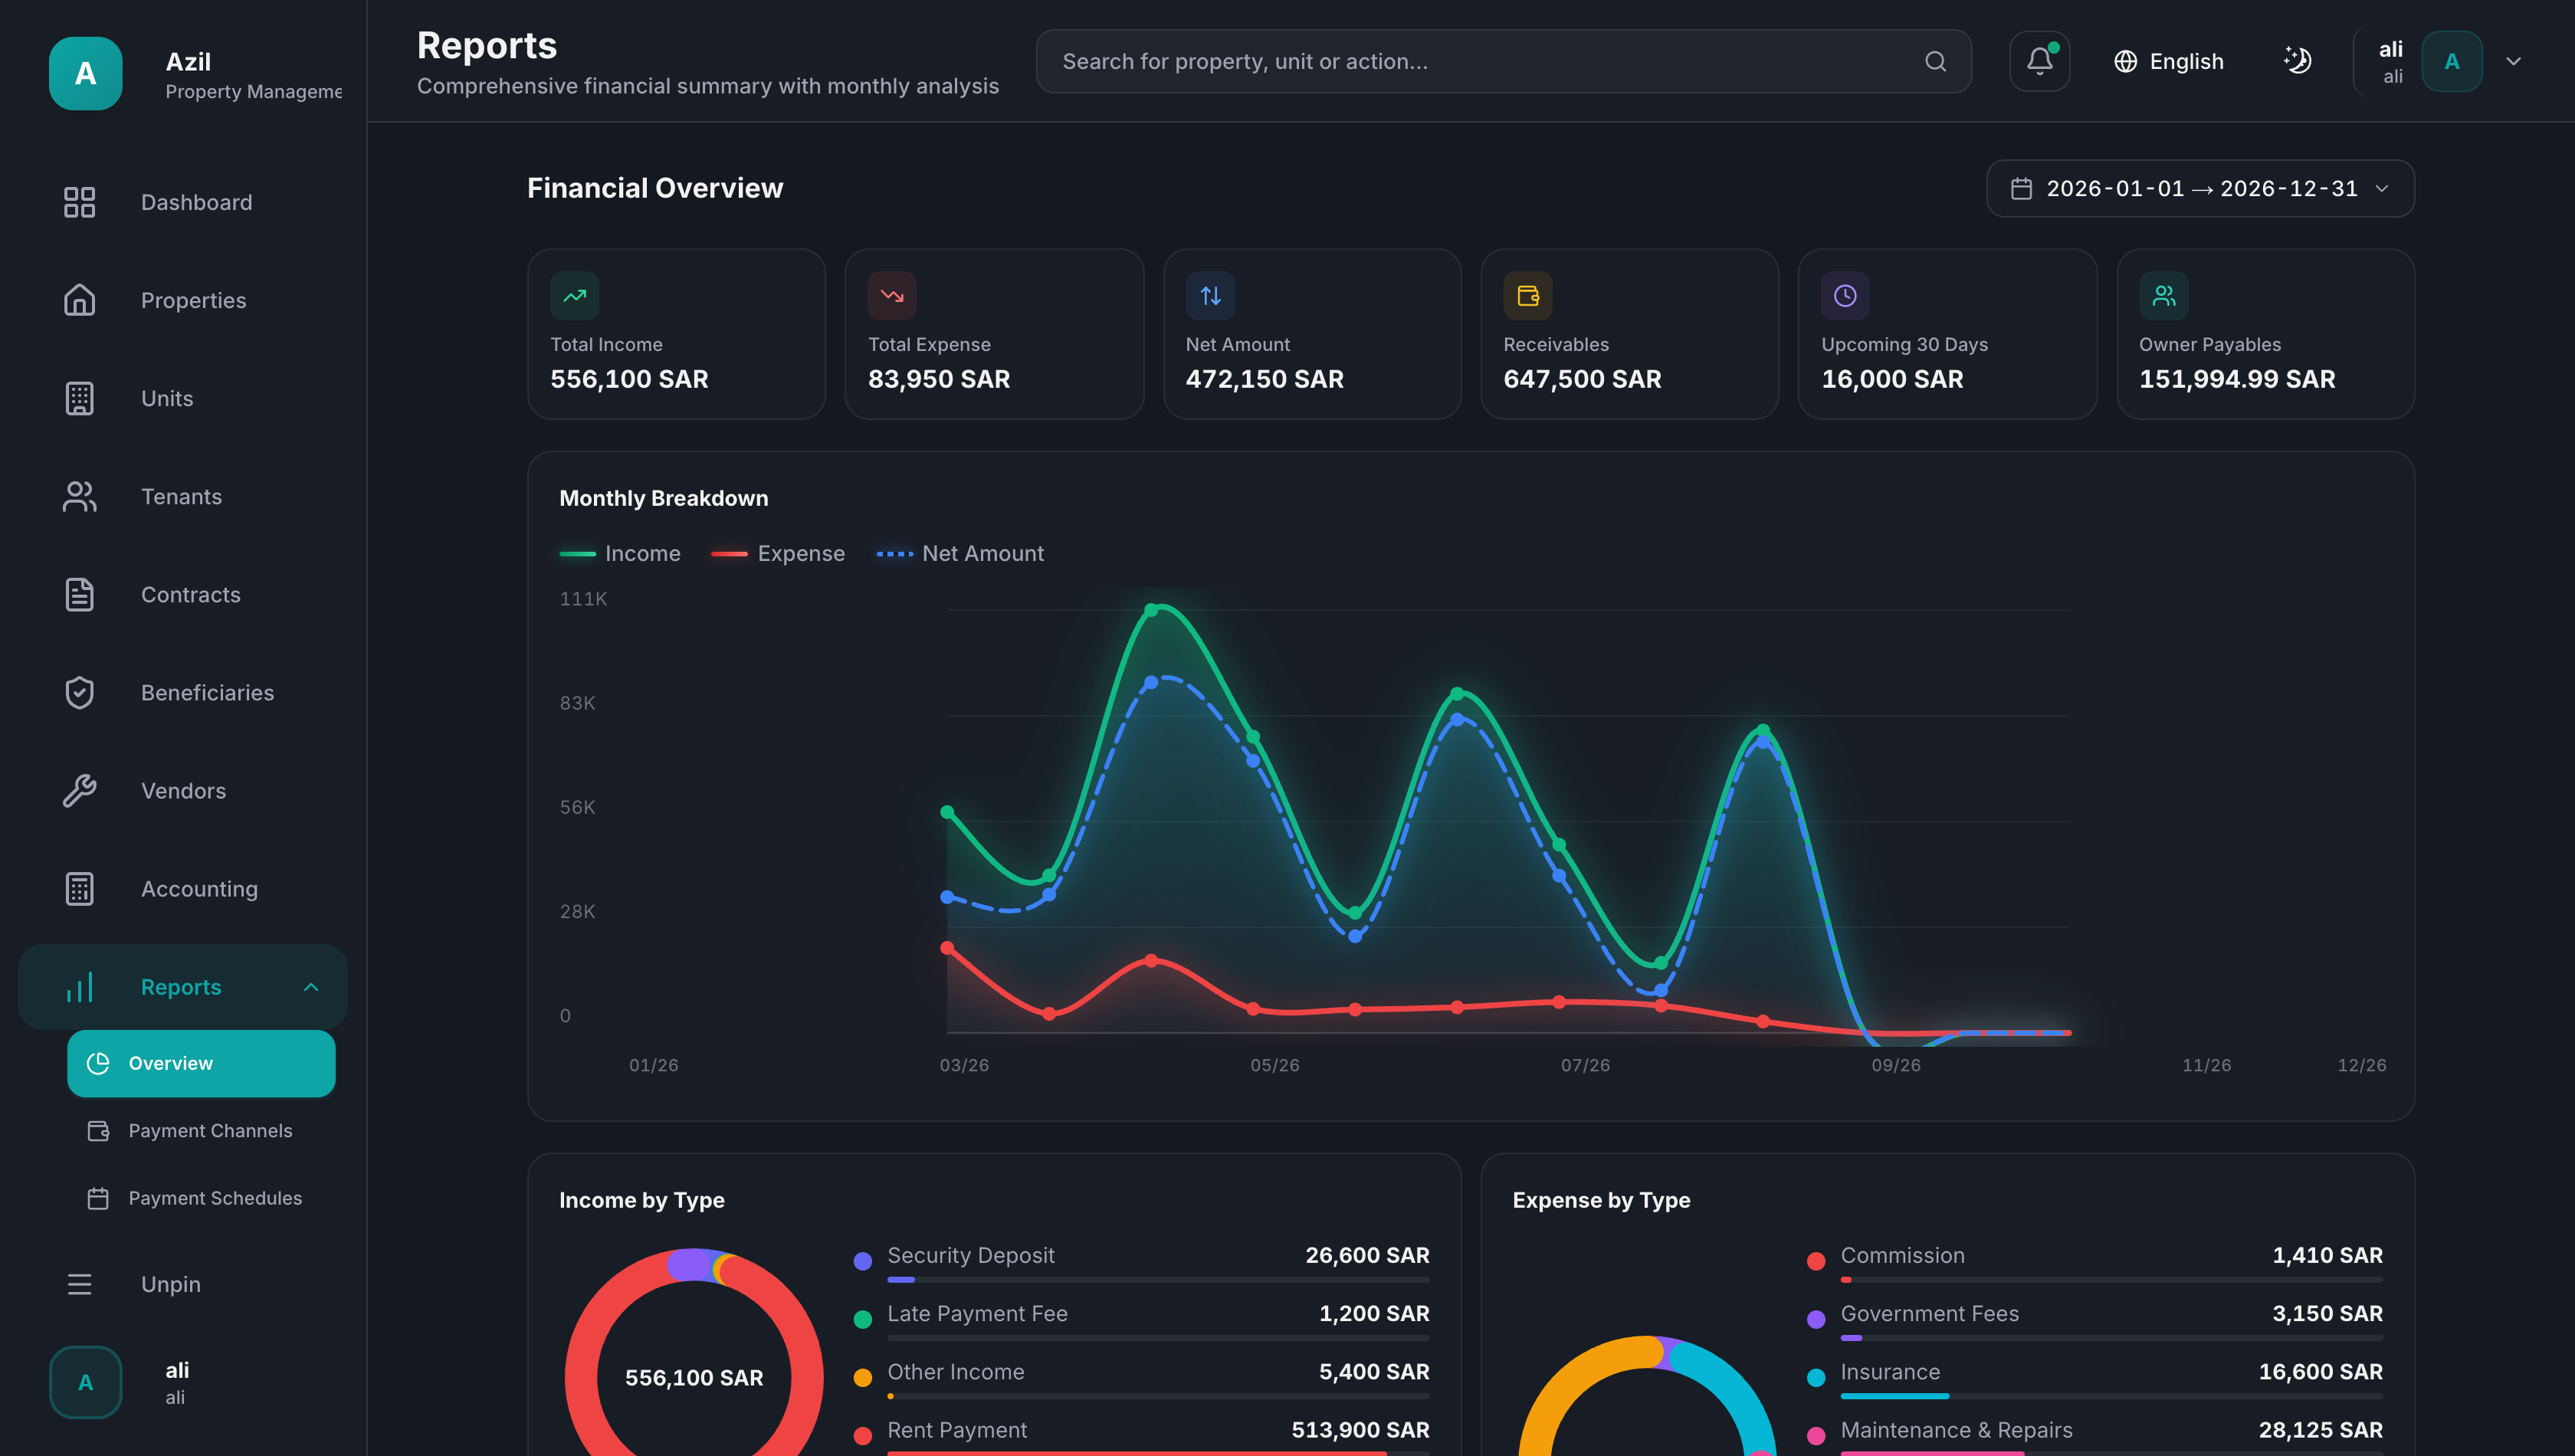Click the top-right ali avatar
Screen dimensions: 2575x1456
click(2451, 61)
